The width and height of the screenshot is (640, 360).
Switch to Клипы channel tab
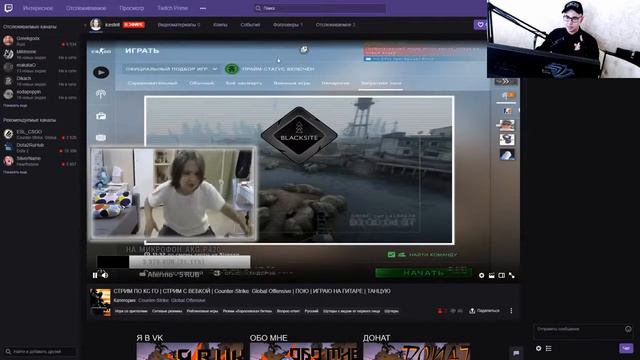pos(220,25)
